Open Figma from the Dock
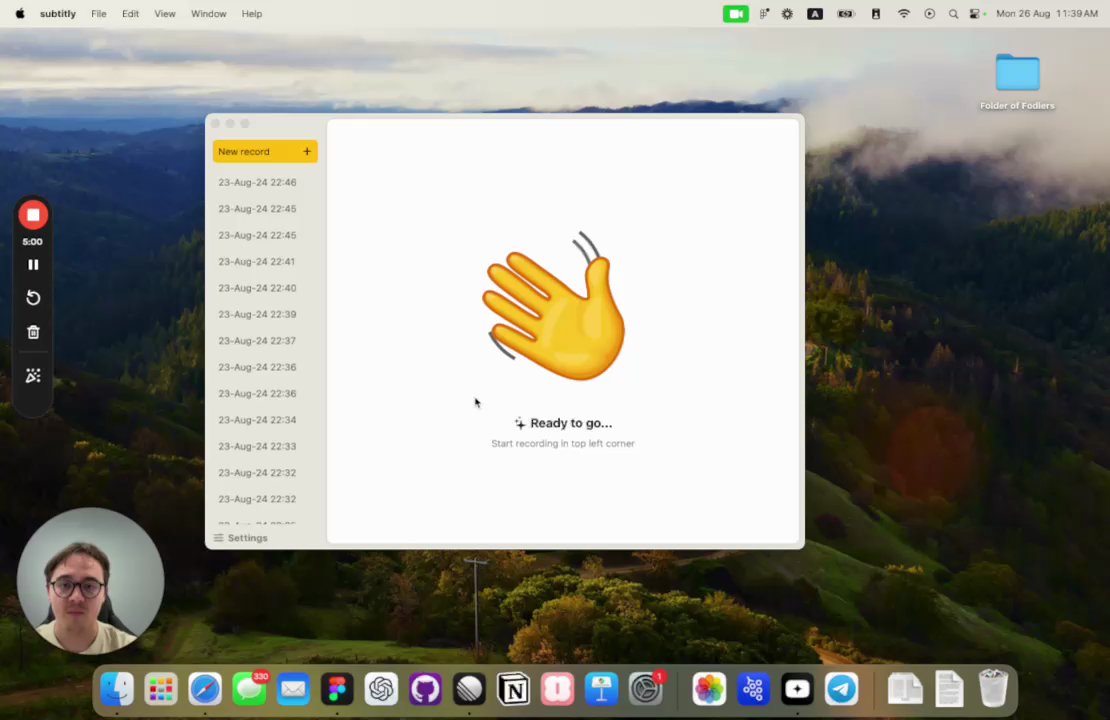 [x=337, y=689]
